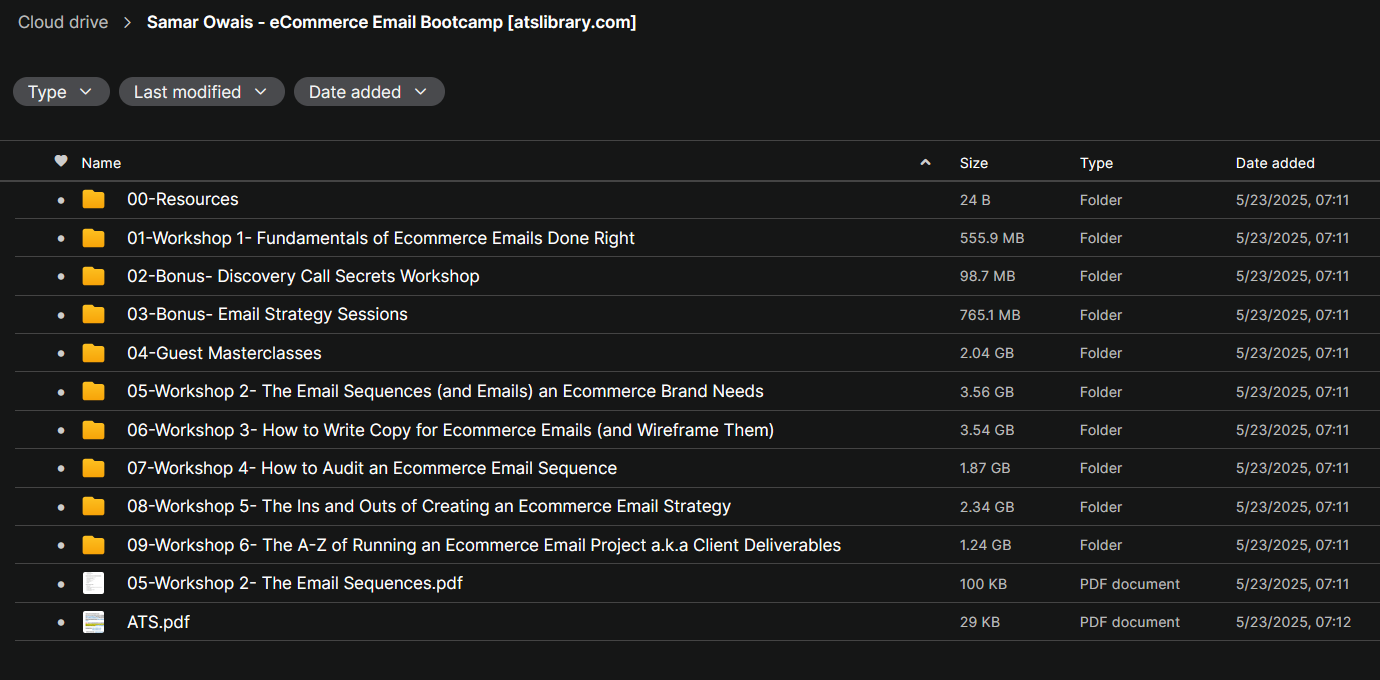Click the heart favorites column header icon
Image resolution: width=1380 pixels, height=680 pixels.
pos(61,162)
